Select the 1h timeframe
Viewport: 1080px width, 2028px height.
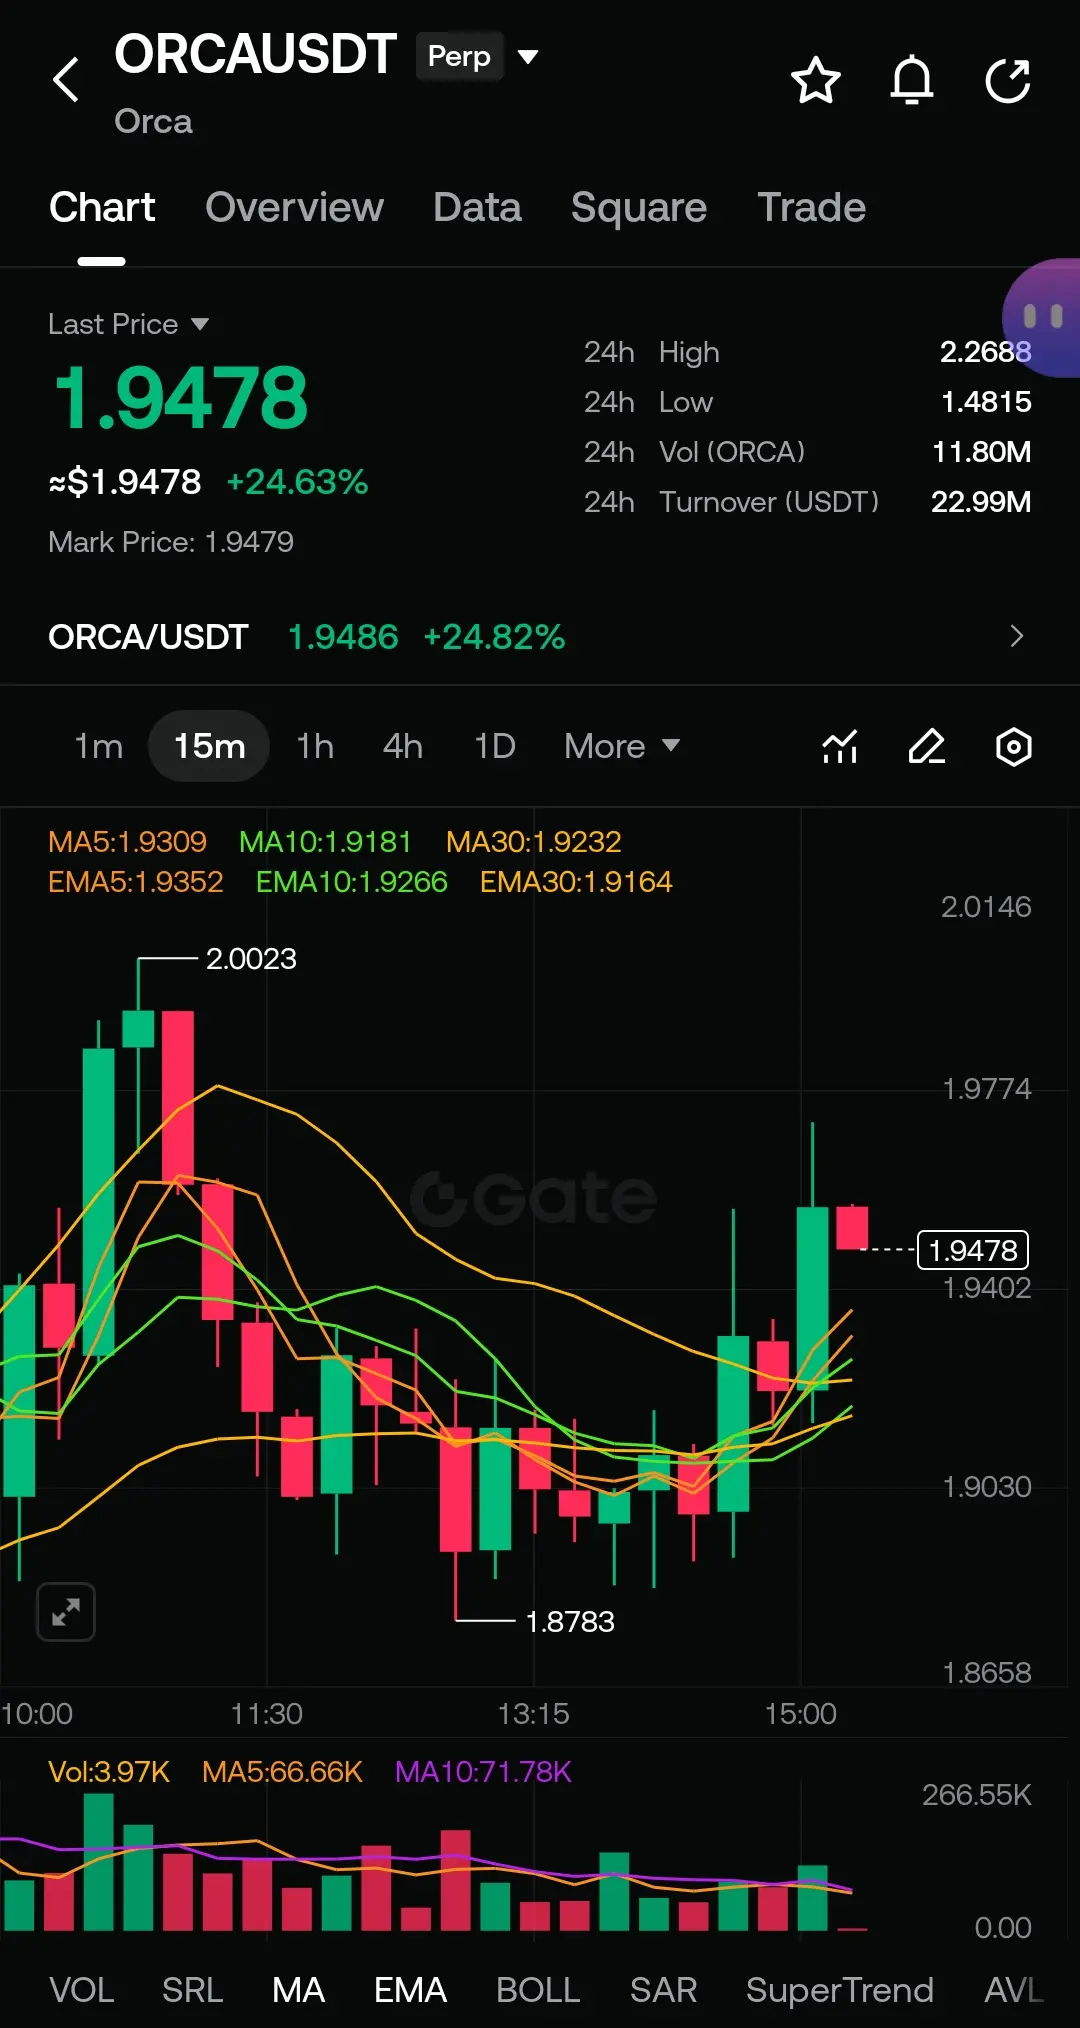[x=315, y=746]
